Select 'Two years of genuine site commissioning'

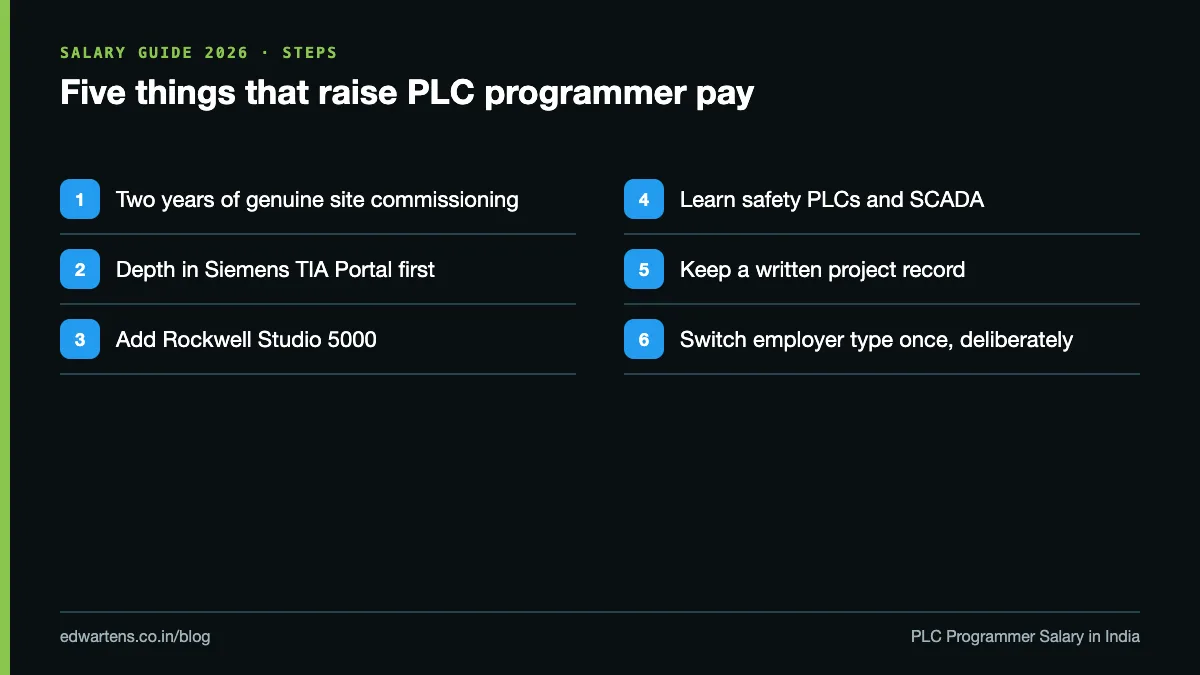pyautogui.click(x=317, y=200)
